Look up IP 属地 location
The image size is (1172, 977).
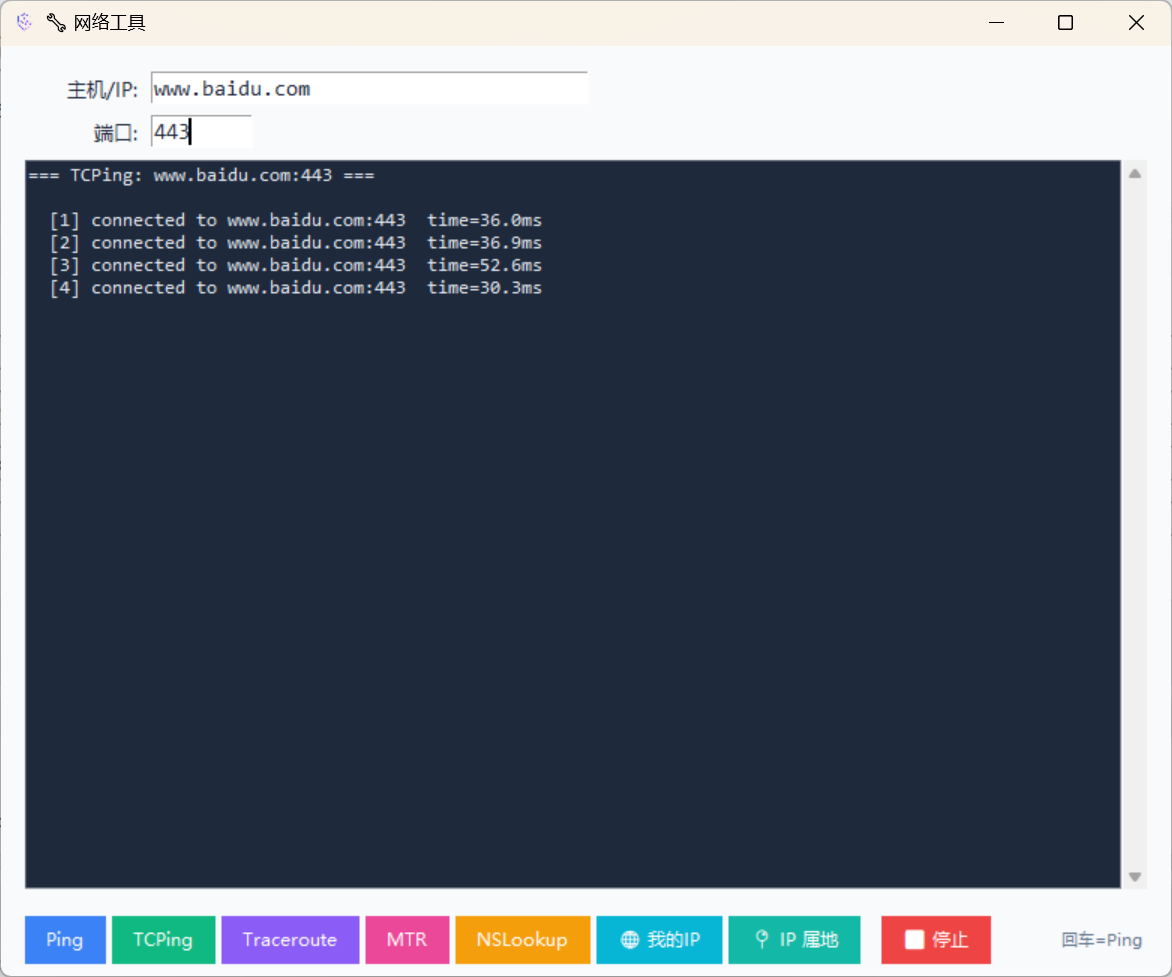pyautogui.click(x=795, y=940)
